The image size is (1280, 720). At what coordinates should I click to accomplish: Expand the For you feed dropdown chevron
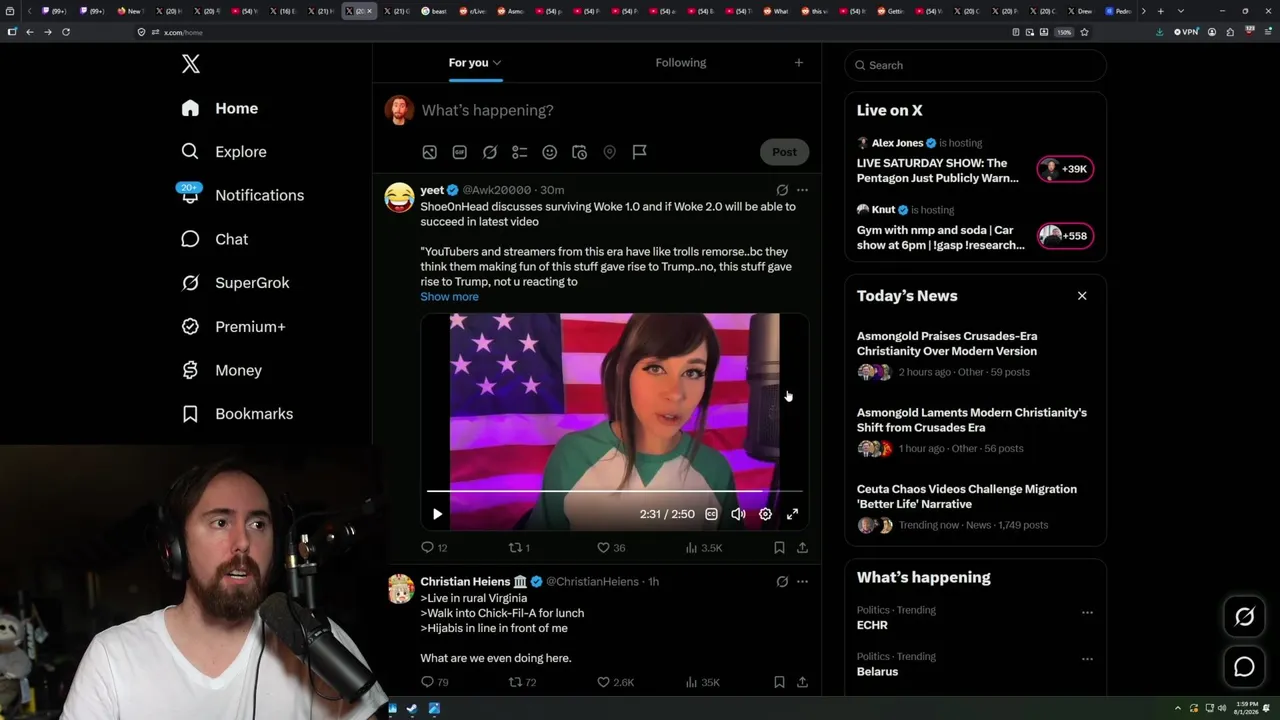tap(497, 63)
